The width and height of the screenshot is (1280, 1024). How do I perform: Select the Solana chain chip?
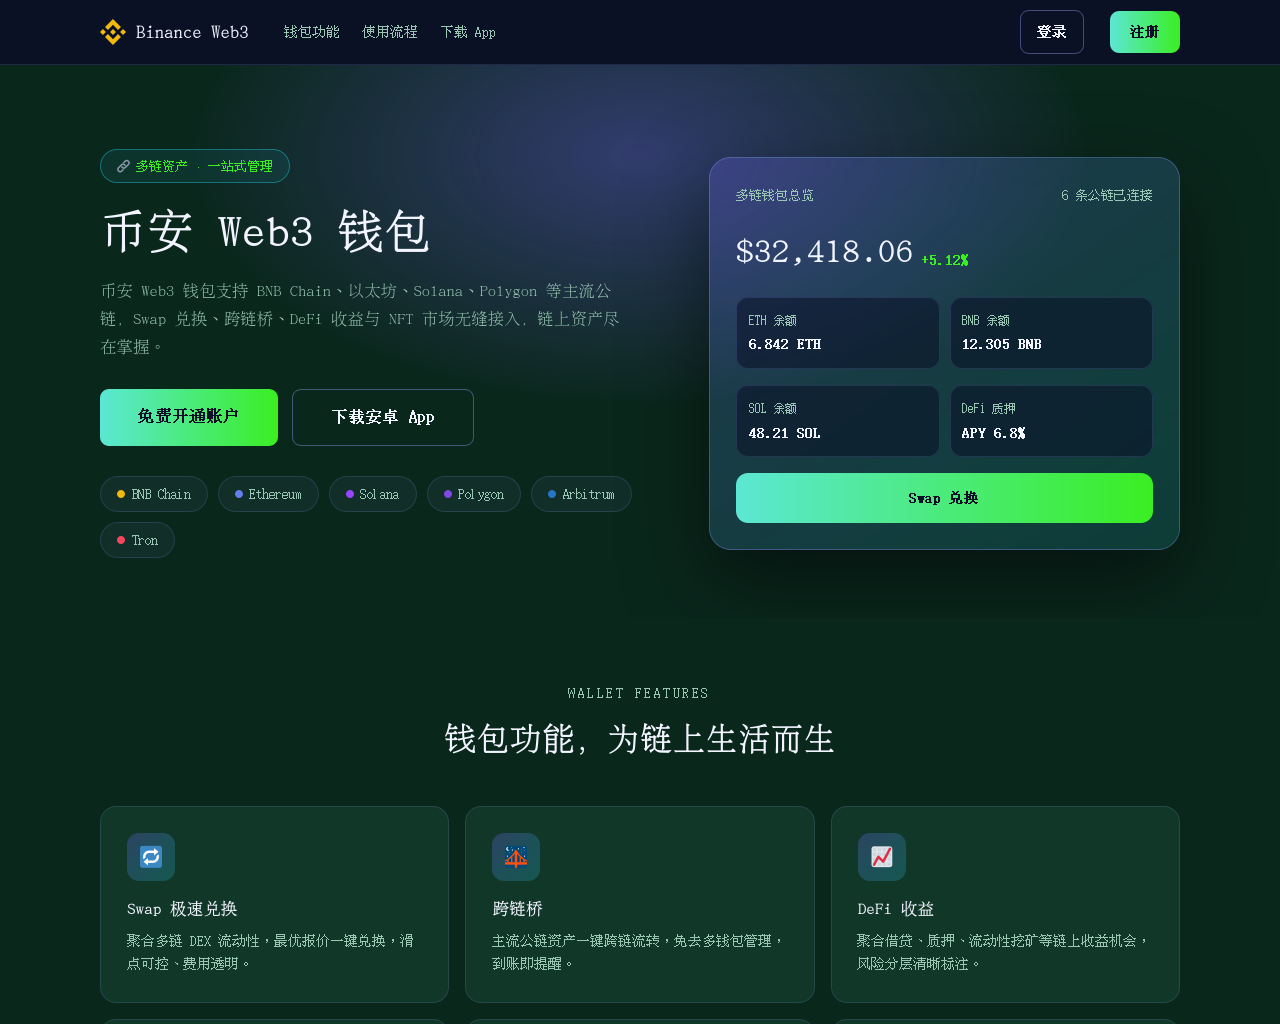373,494
